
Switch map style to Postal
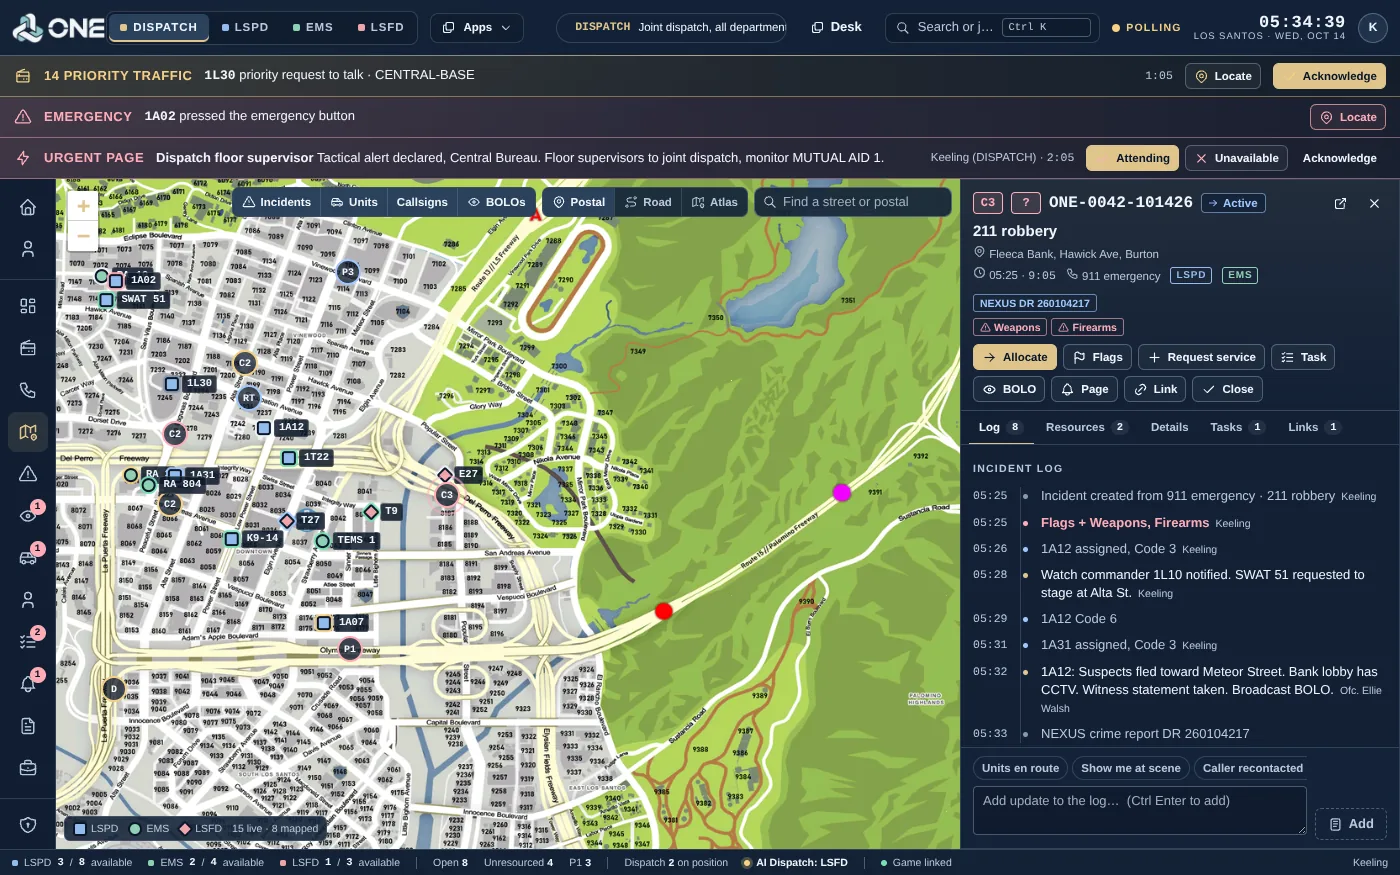[x=579, y=202]
